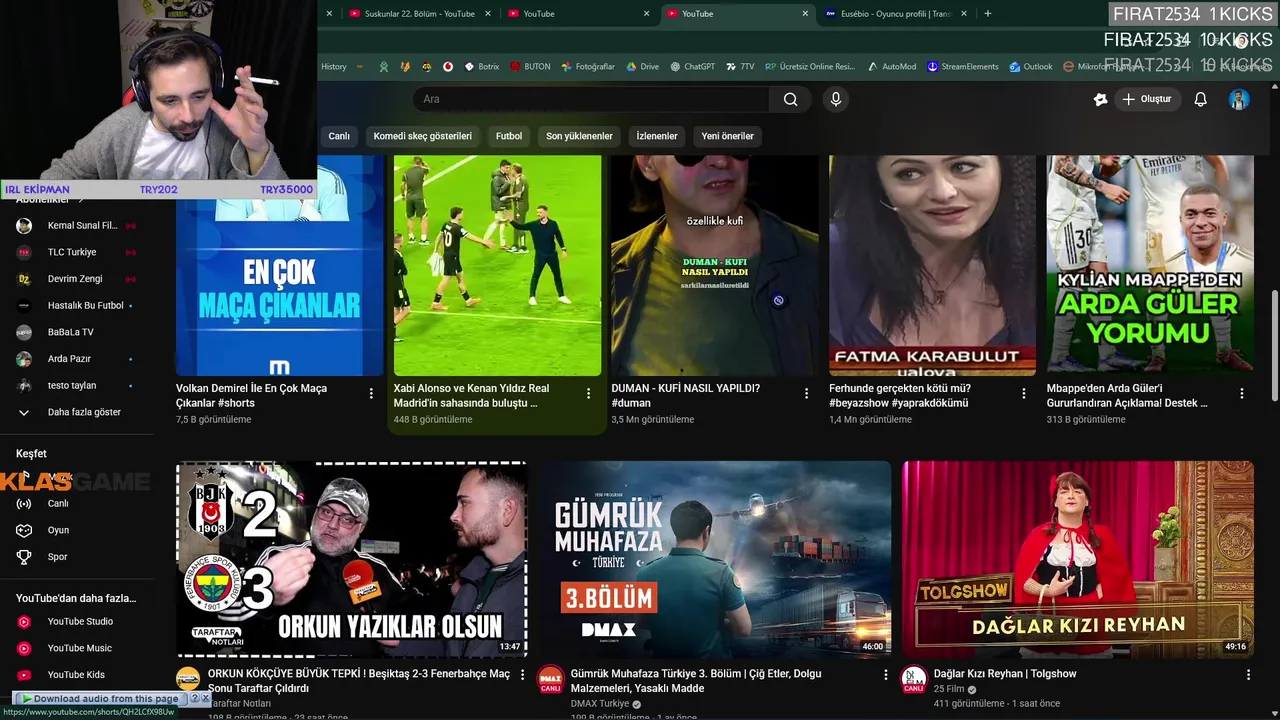The height and width of the screenshot is (720, 1280).
Task: Open a new browser tab
Action: pyautogui.click(x=988, y=14)
